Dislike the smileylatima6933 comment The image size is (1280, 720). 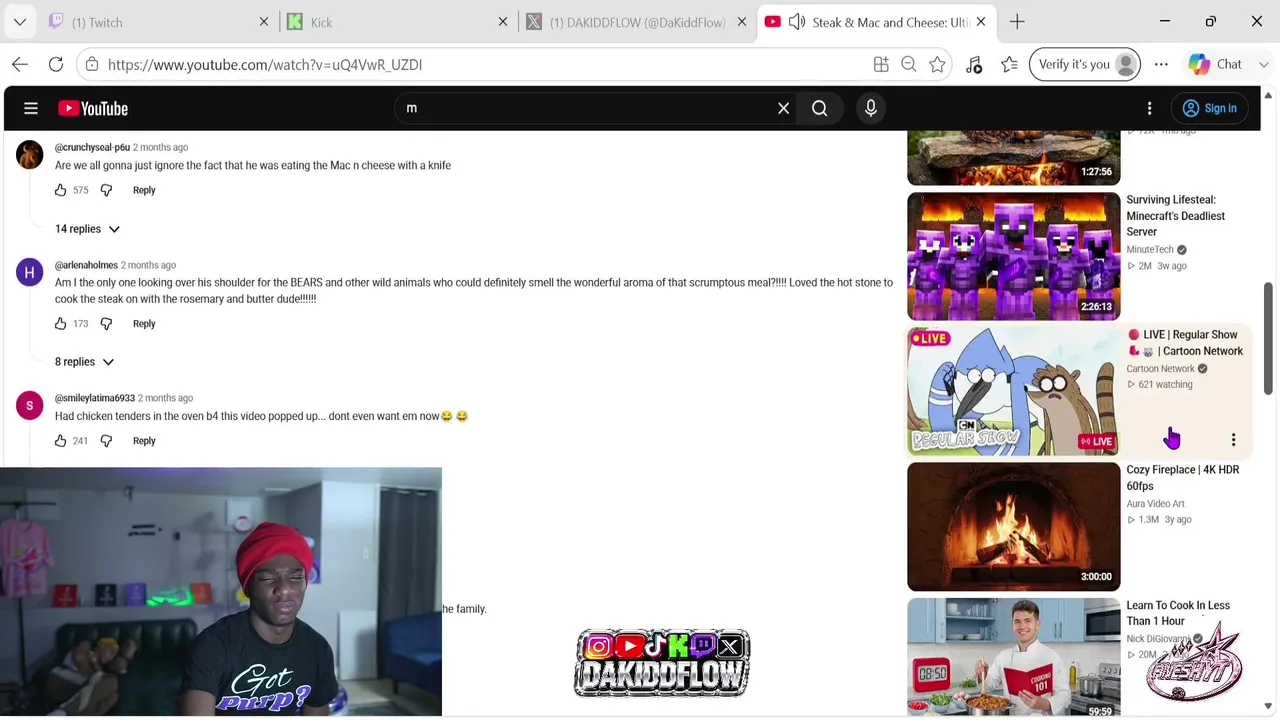(106, 441)
